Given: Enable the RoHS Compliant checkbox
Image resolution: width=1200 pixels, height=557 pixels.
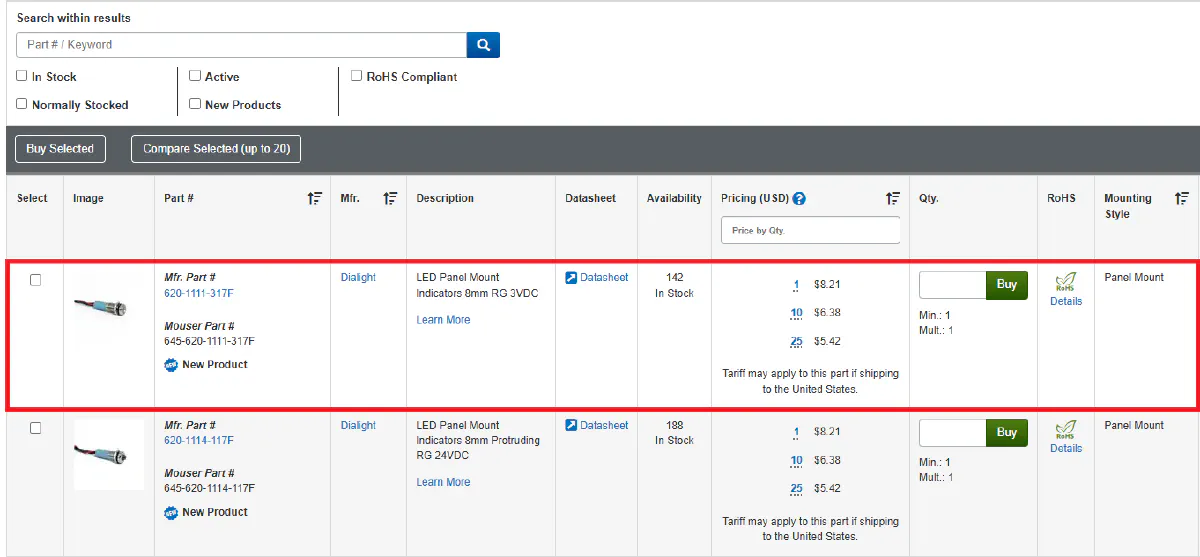Looking at the screenshot, I should [357, 76].
